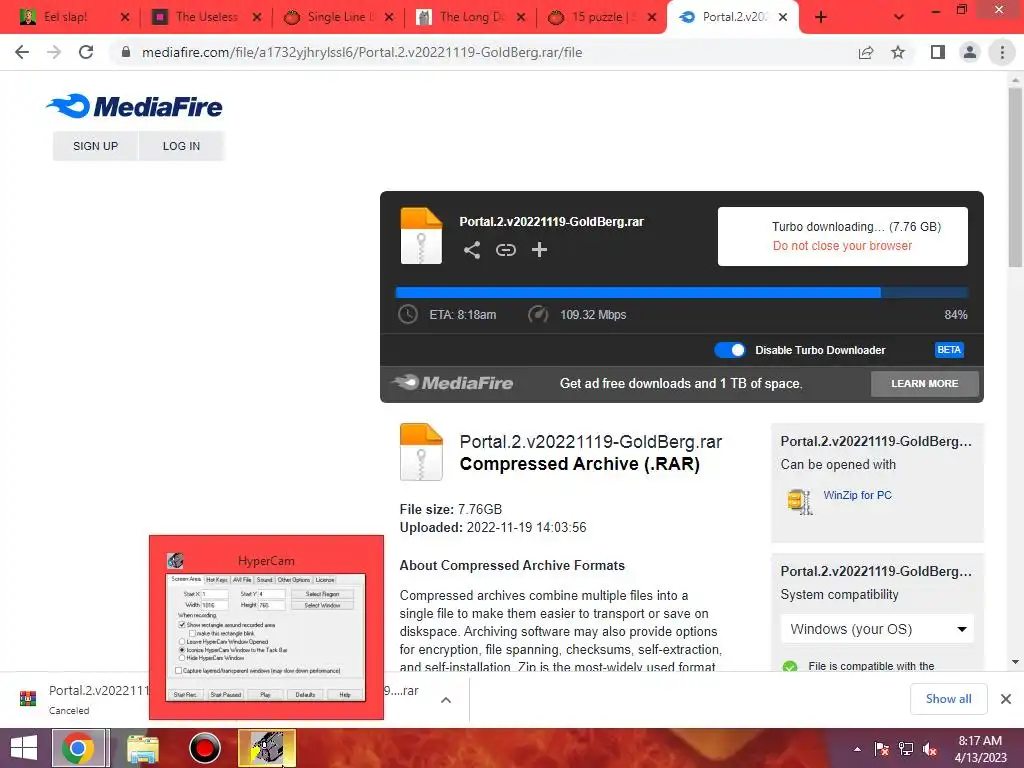The image size is (1024, 768).
Task: Select the active Portal.2.v20 tab
Action: pyautogui.click(x=733, y=17)
